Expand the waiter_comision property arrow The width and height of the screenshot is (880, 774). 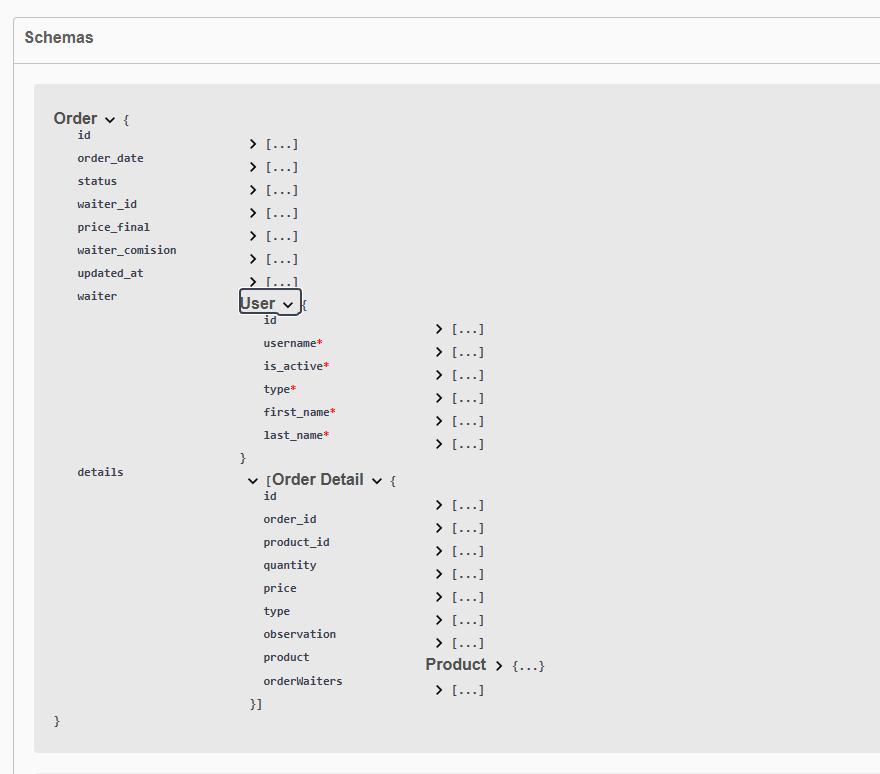pyautogui.click(x=253, y=259)
